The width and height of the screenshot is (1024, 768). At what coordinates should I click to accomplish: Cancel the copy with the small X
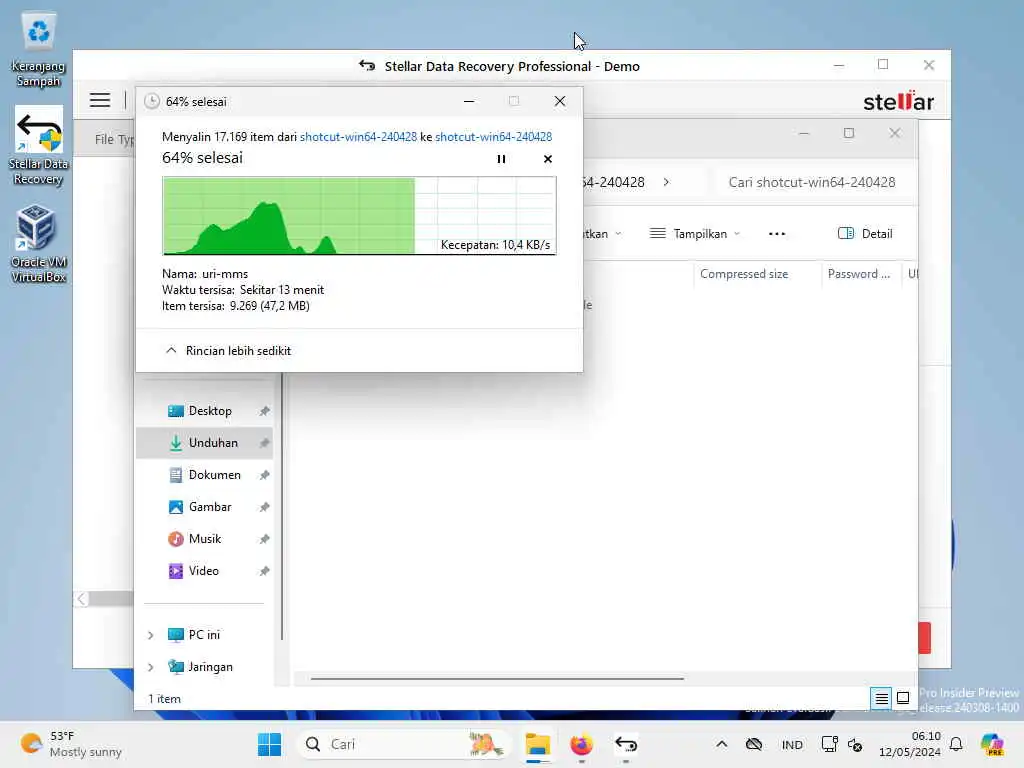(548, 159)
